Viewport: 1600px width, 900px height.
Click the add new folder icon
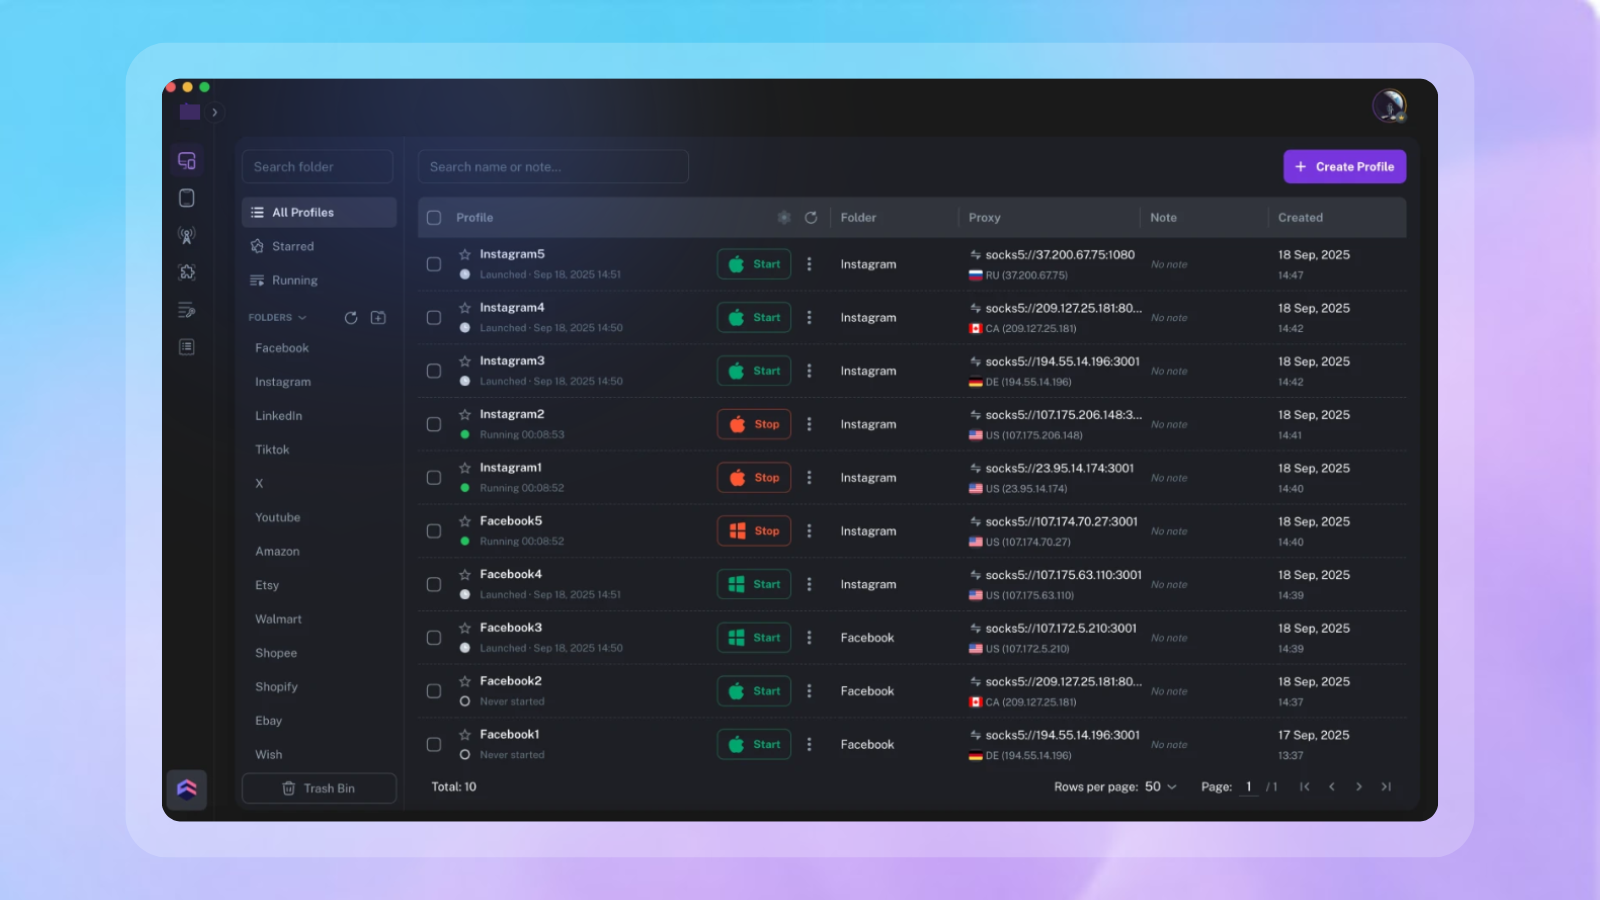[378, 318]
